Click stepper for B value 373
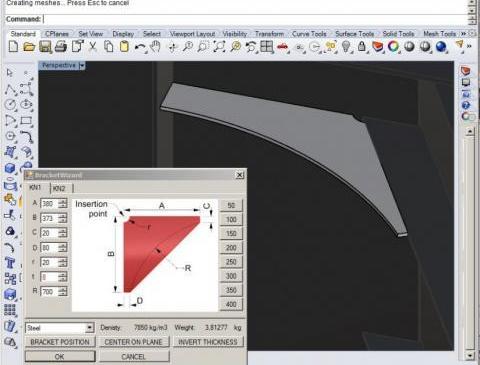The width and height of the screenshot is (480, 365). click(63, 218)
